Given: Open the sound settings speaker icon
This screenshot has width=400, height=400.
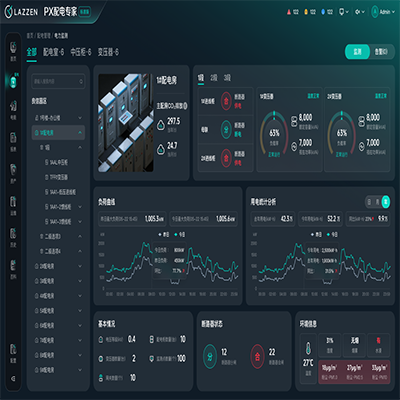Looking at the screenshot, I should click(357, 12).
